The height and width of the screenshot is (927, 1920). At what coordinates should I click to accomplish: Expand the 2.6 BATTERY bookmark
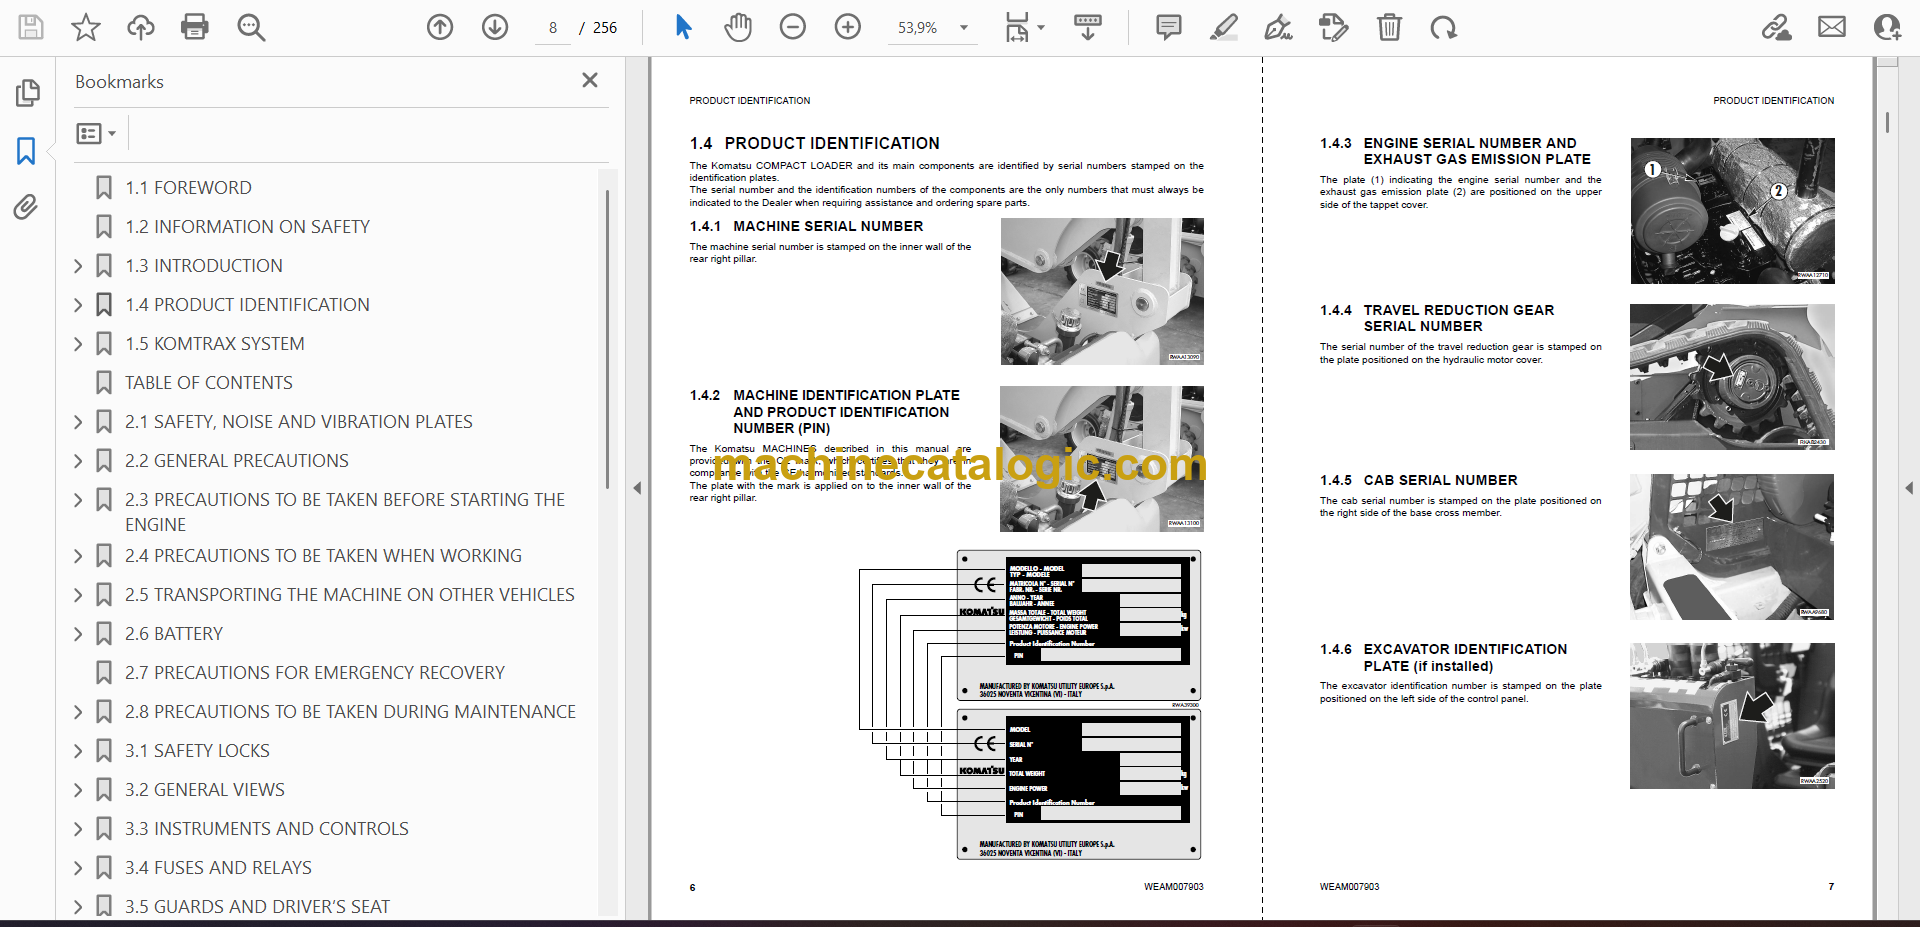(78, 634)
